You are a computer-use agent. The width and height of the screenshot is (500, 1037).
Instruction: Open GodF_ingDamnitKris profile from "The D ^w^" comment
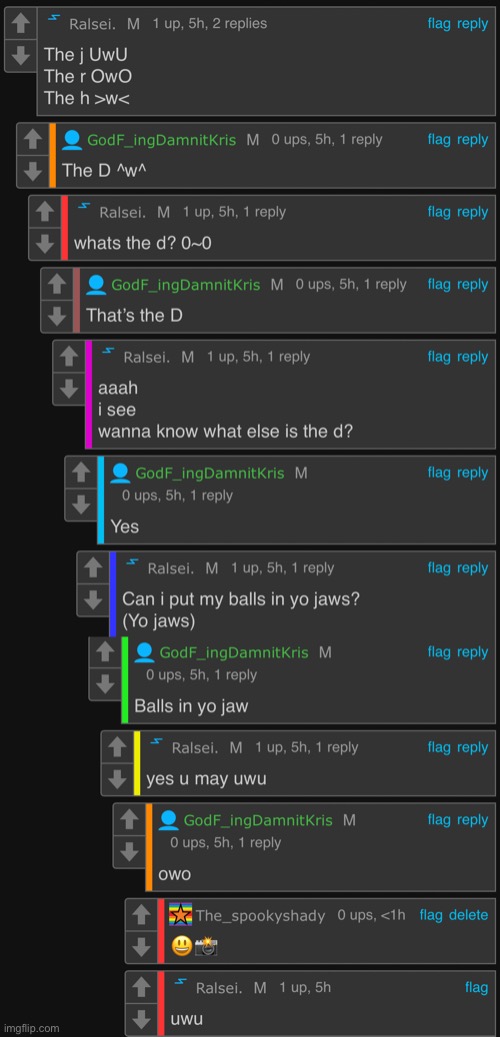[x=161, y=140]
